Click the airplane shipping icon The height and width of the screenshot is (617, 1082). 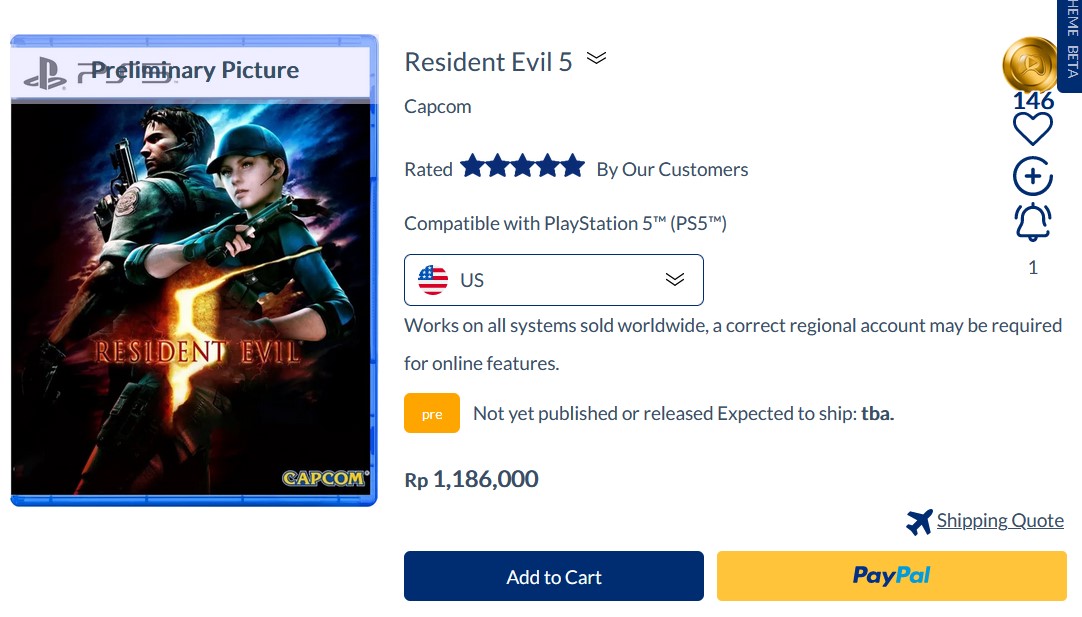click(x=919, y=522)
